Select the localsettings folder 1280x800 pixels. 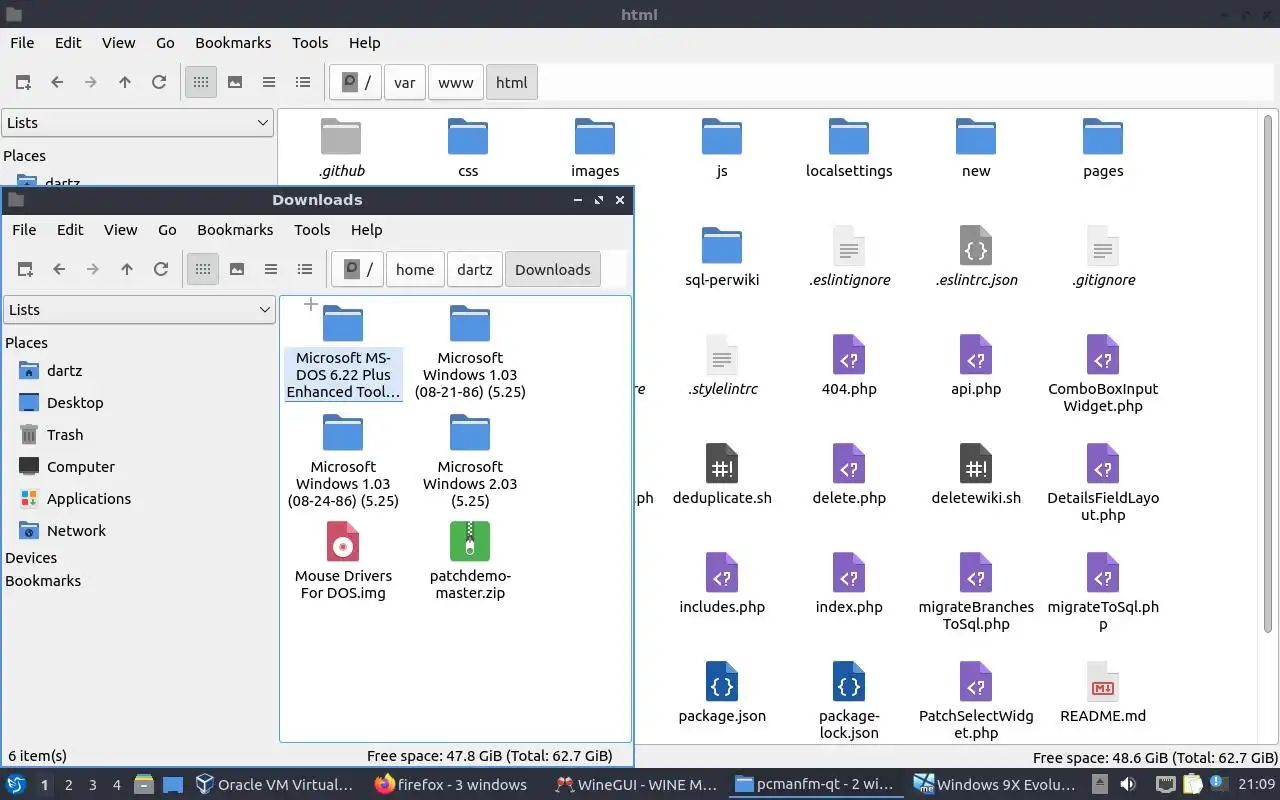click(x=849, y=147)
